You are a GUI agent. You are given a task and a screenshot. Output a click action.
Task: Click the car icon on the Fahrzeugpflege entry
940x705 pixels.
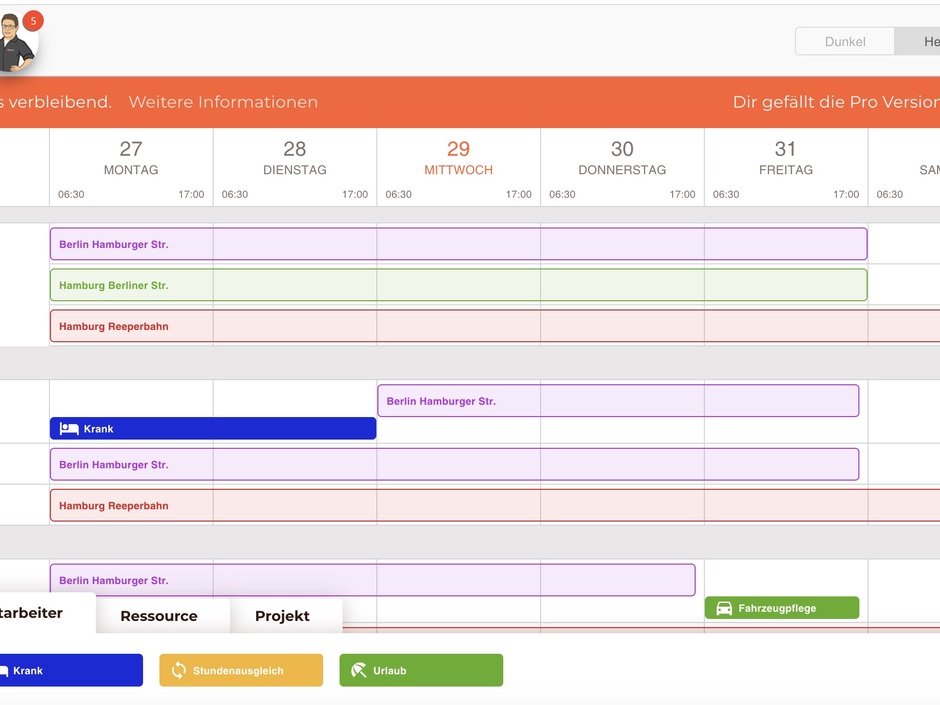pyautogui.click(x=723, y=607)
